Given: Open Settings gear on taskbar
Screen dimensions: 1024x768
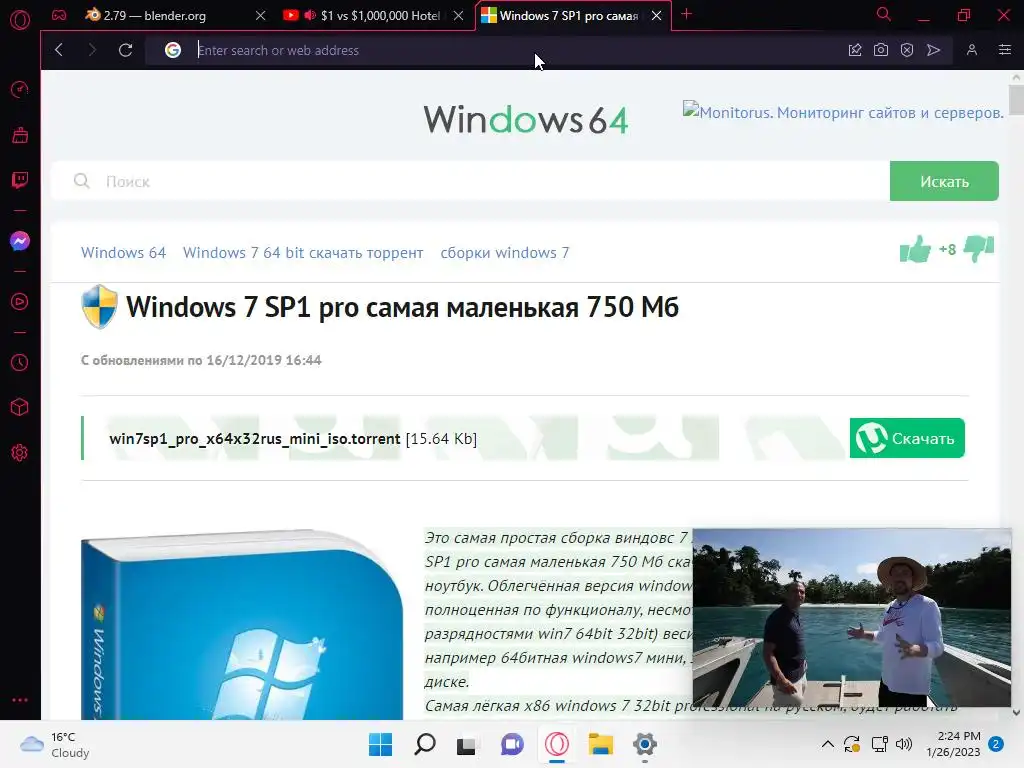Looking at the screenshot, I should pos(645,744).
